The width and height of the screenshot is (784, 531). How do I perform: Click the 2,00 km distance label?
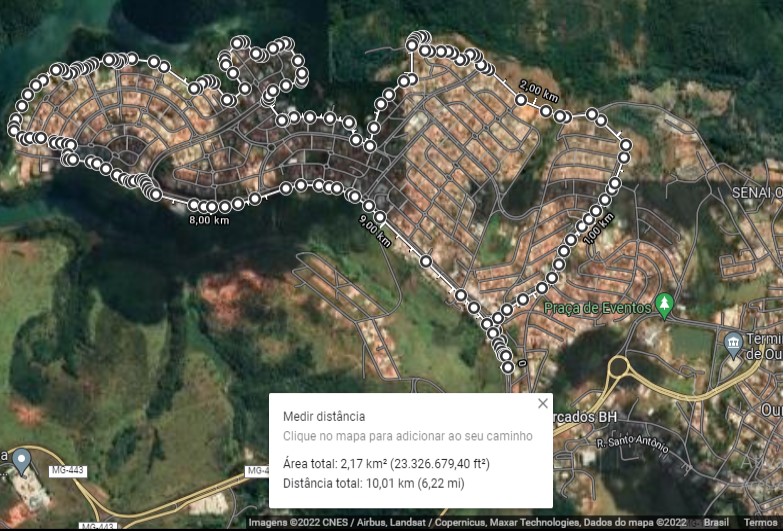[x=538, y=90]
